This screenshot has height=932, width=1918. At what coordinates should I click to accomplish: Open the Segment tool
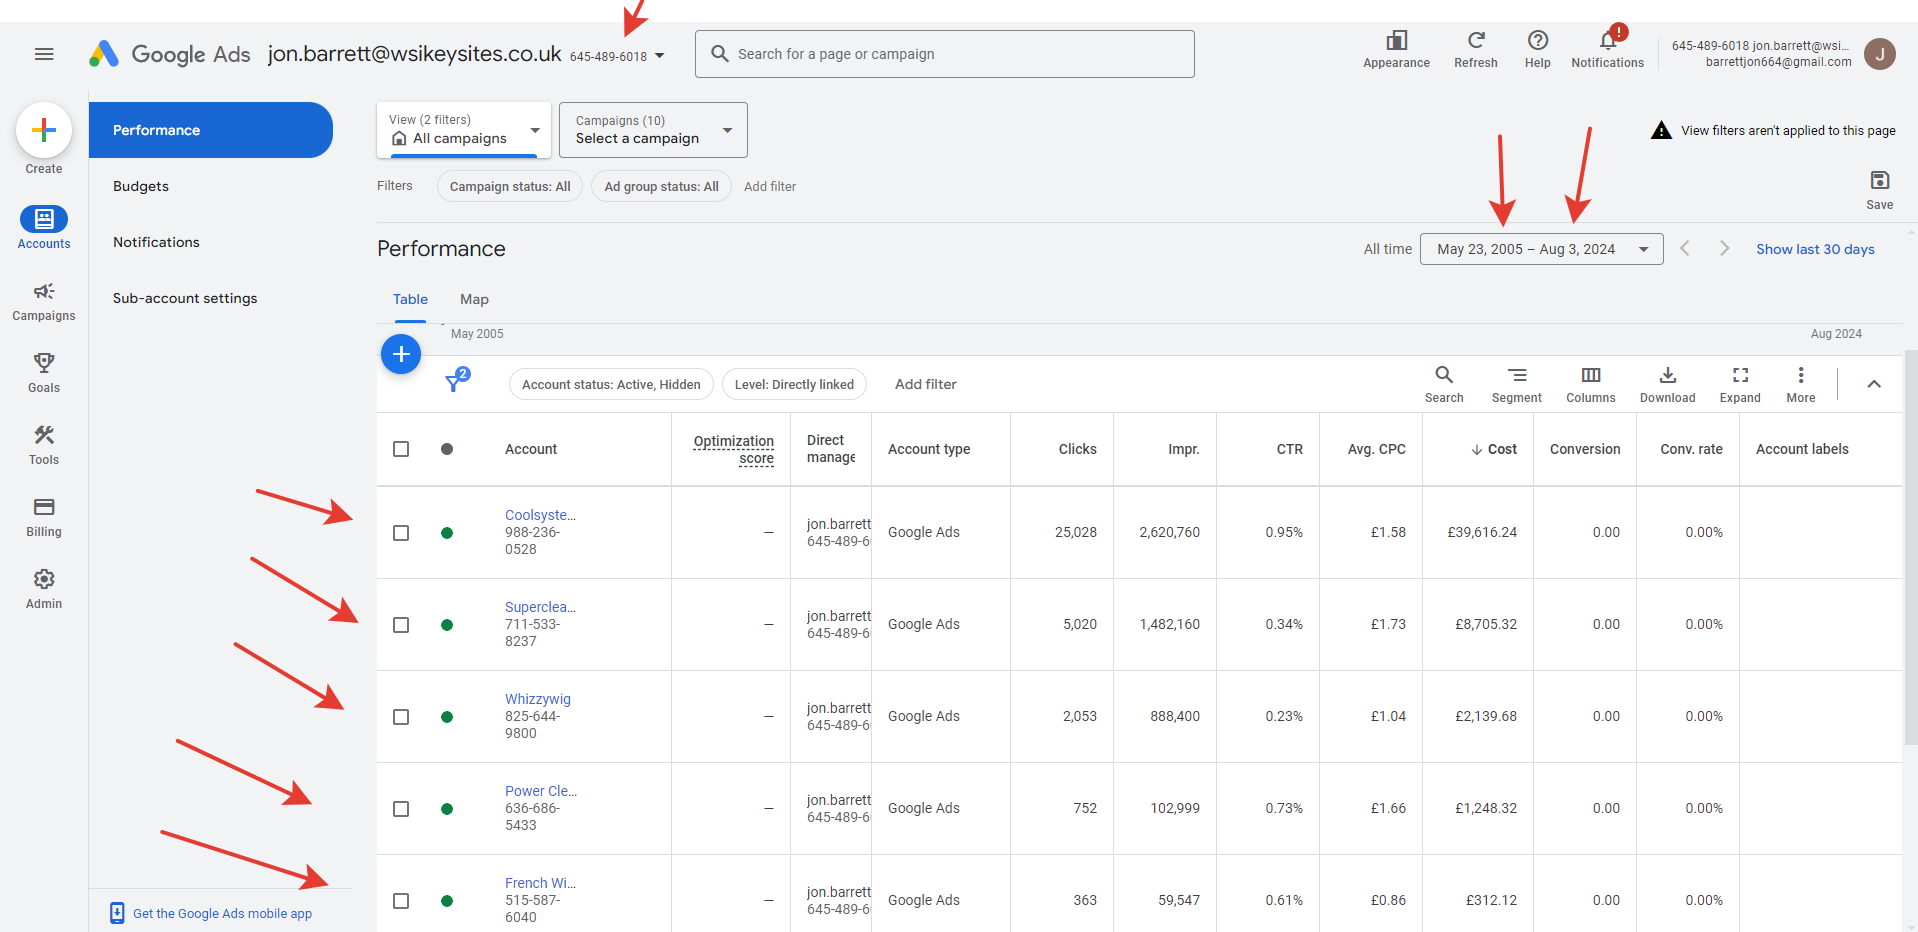pos(1517,375)
